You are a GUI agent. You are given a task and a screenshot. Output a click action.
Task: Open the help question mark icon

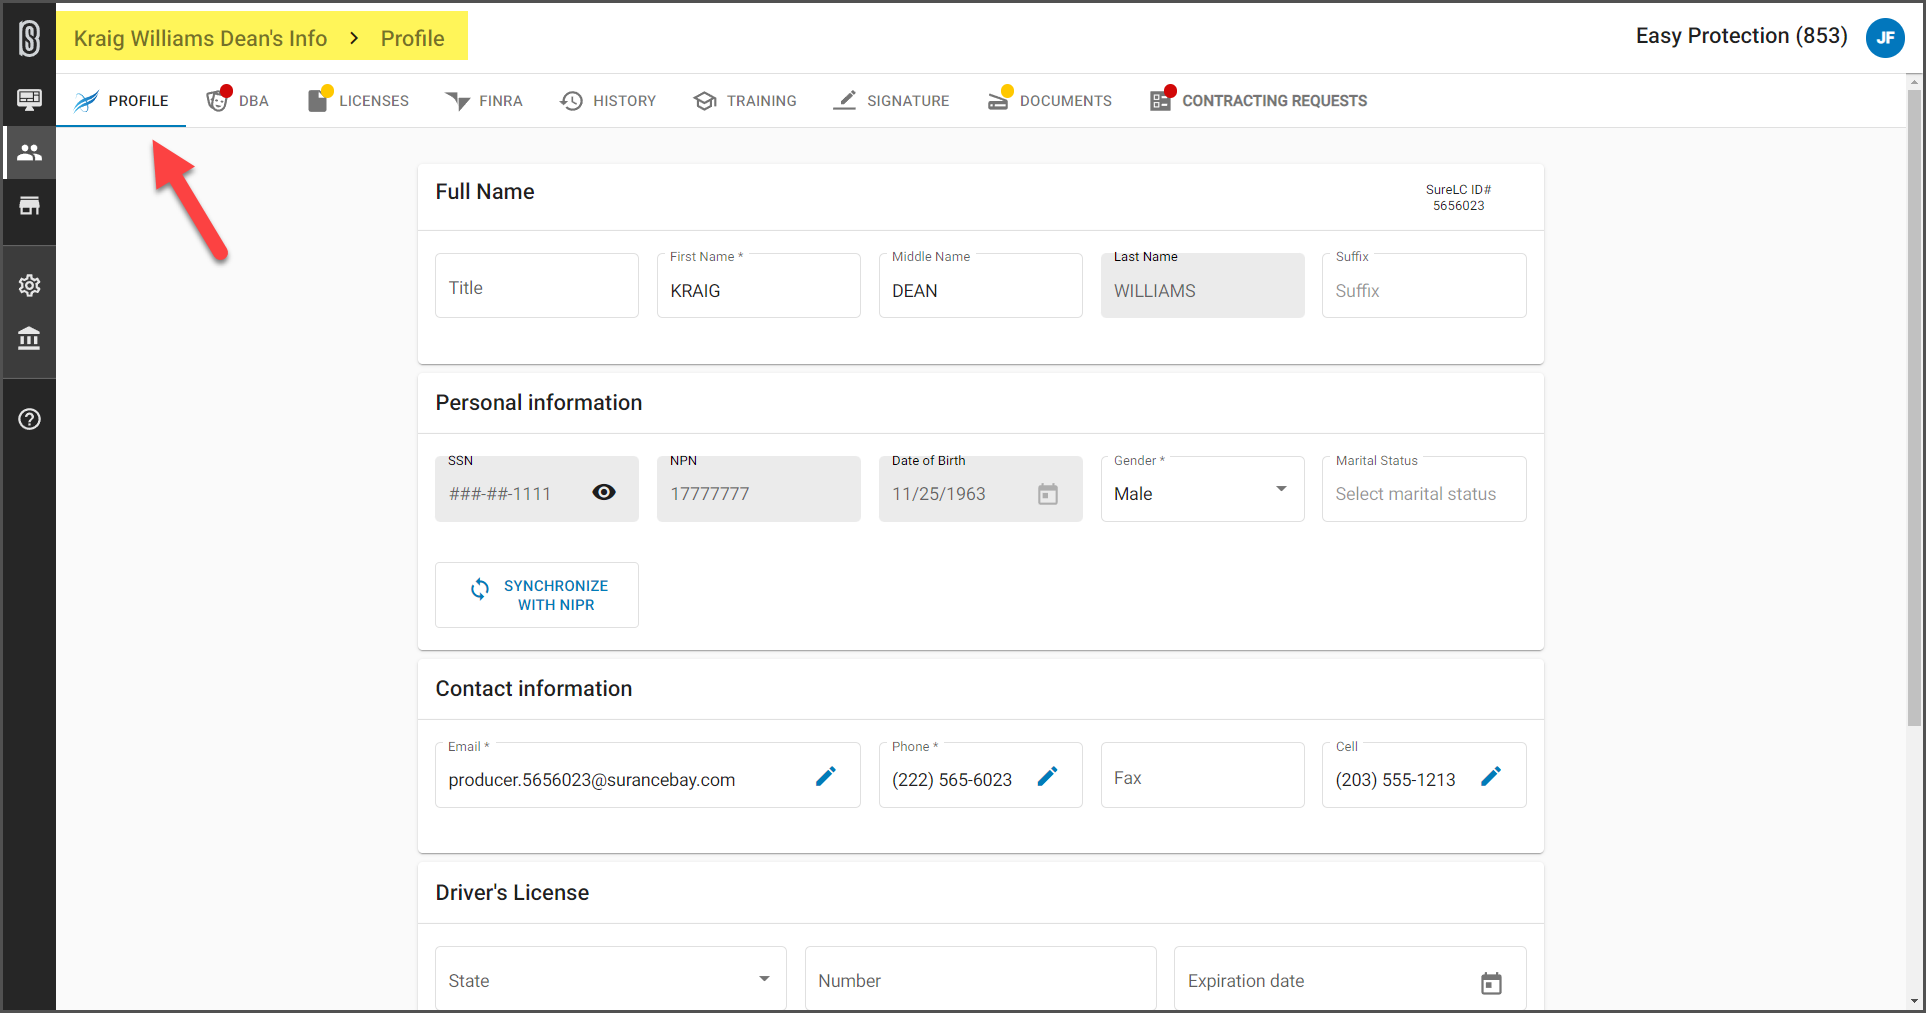click(29, 419)
